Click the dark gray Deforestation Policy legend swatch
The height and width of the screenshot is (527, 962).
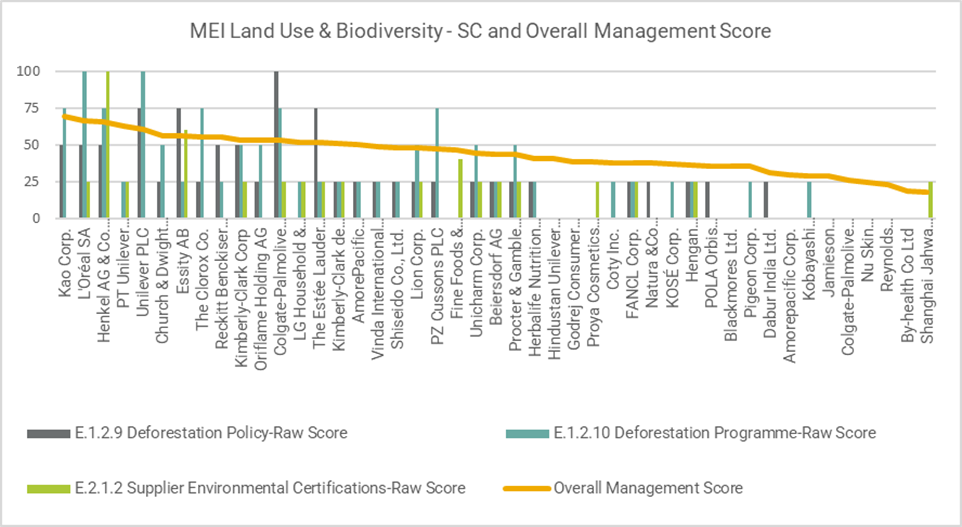[47, 433]
